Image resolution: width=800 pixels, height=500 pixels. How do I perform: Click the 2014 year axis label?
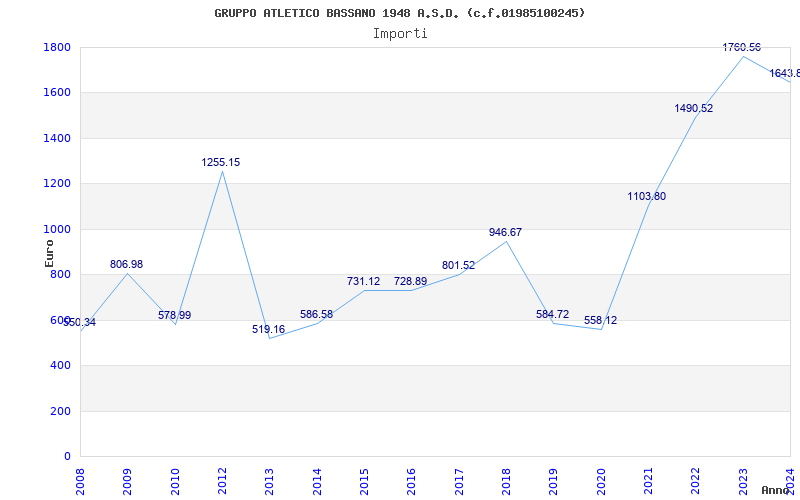[317, 482]
